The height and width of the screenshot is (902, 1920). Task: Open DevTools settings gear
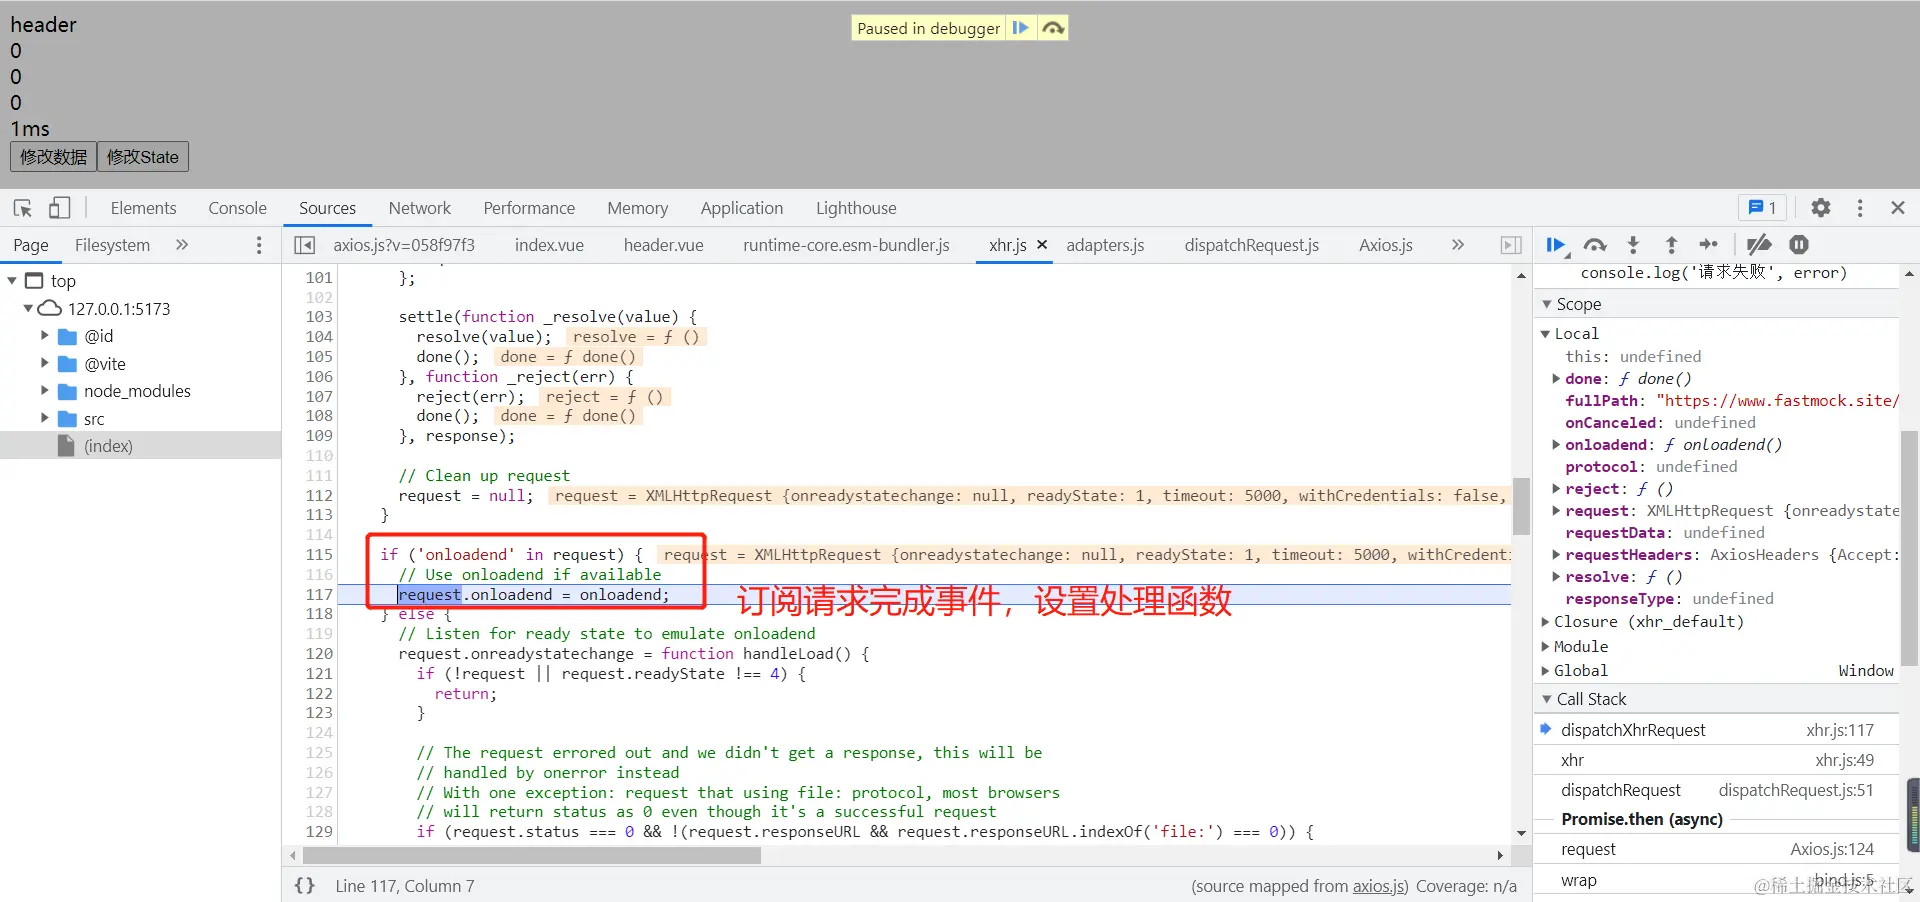click(x=1821, y=208)
